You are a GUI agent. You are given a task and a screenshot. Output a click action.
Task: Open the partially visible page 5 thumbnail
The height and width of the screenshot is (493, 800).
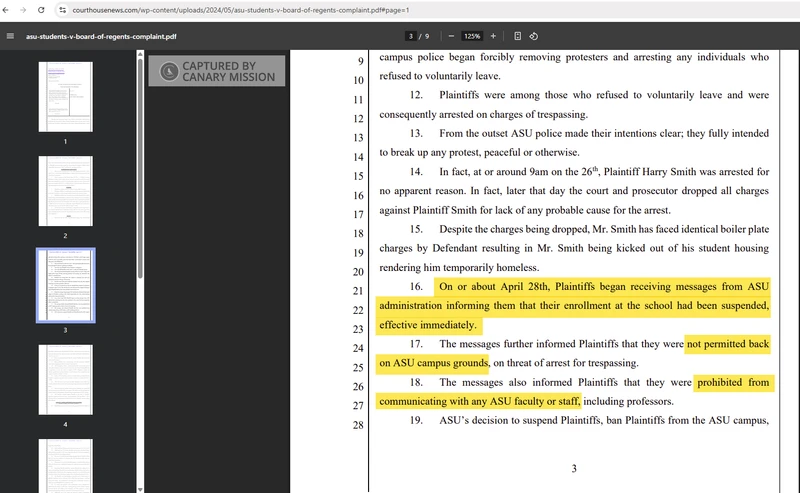65,465
